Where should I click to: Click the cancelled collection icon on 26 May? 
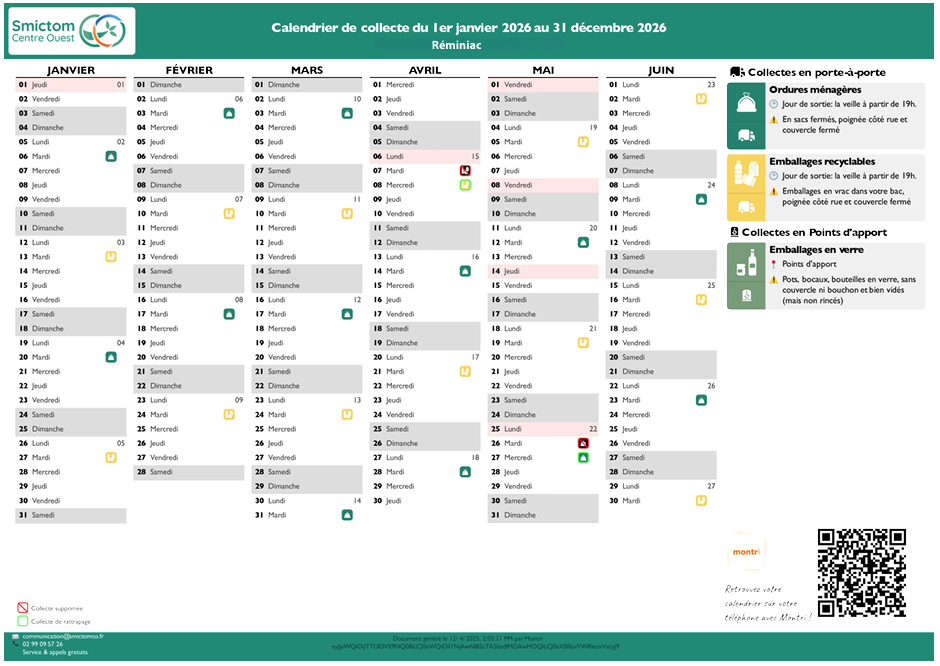[583, 443]
